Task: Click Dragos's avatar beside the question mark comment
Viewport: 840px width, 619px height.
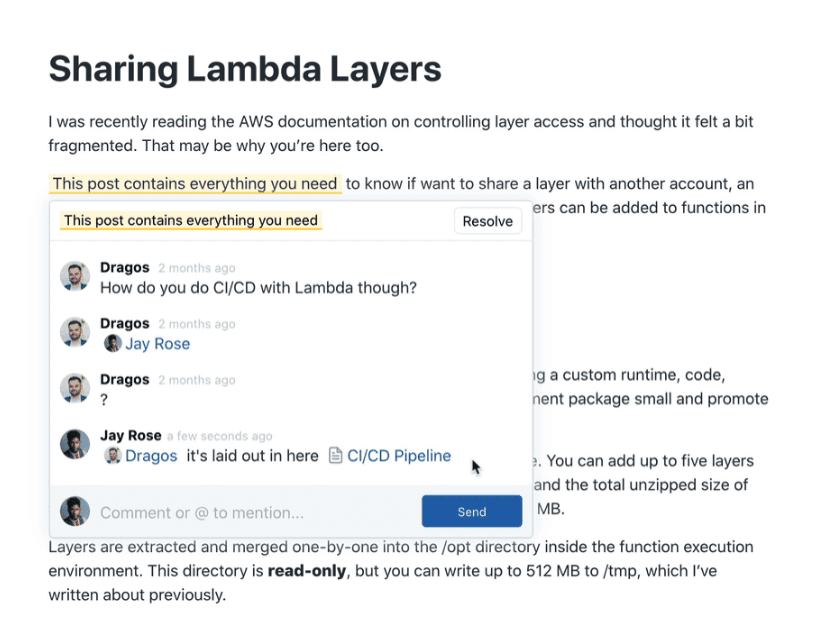Action: click(x=75, y=389)
